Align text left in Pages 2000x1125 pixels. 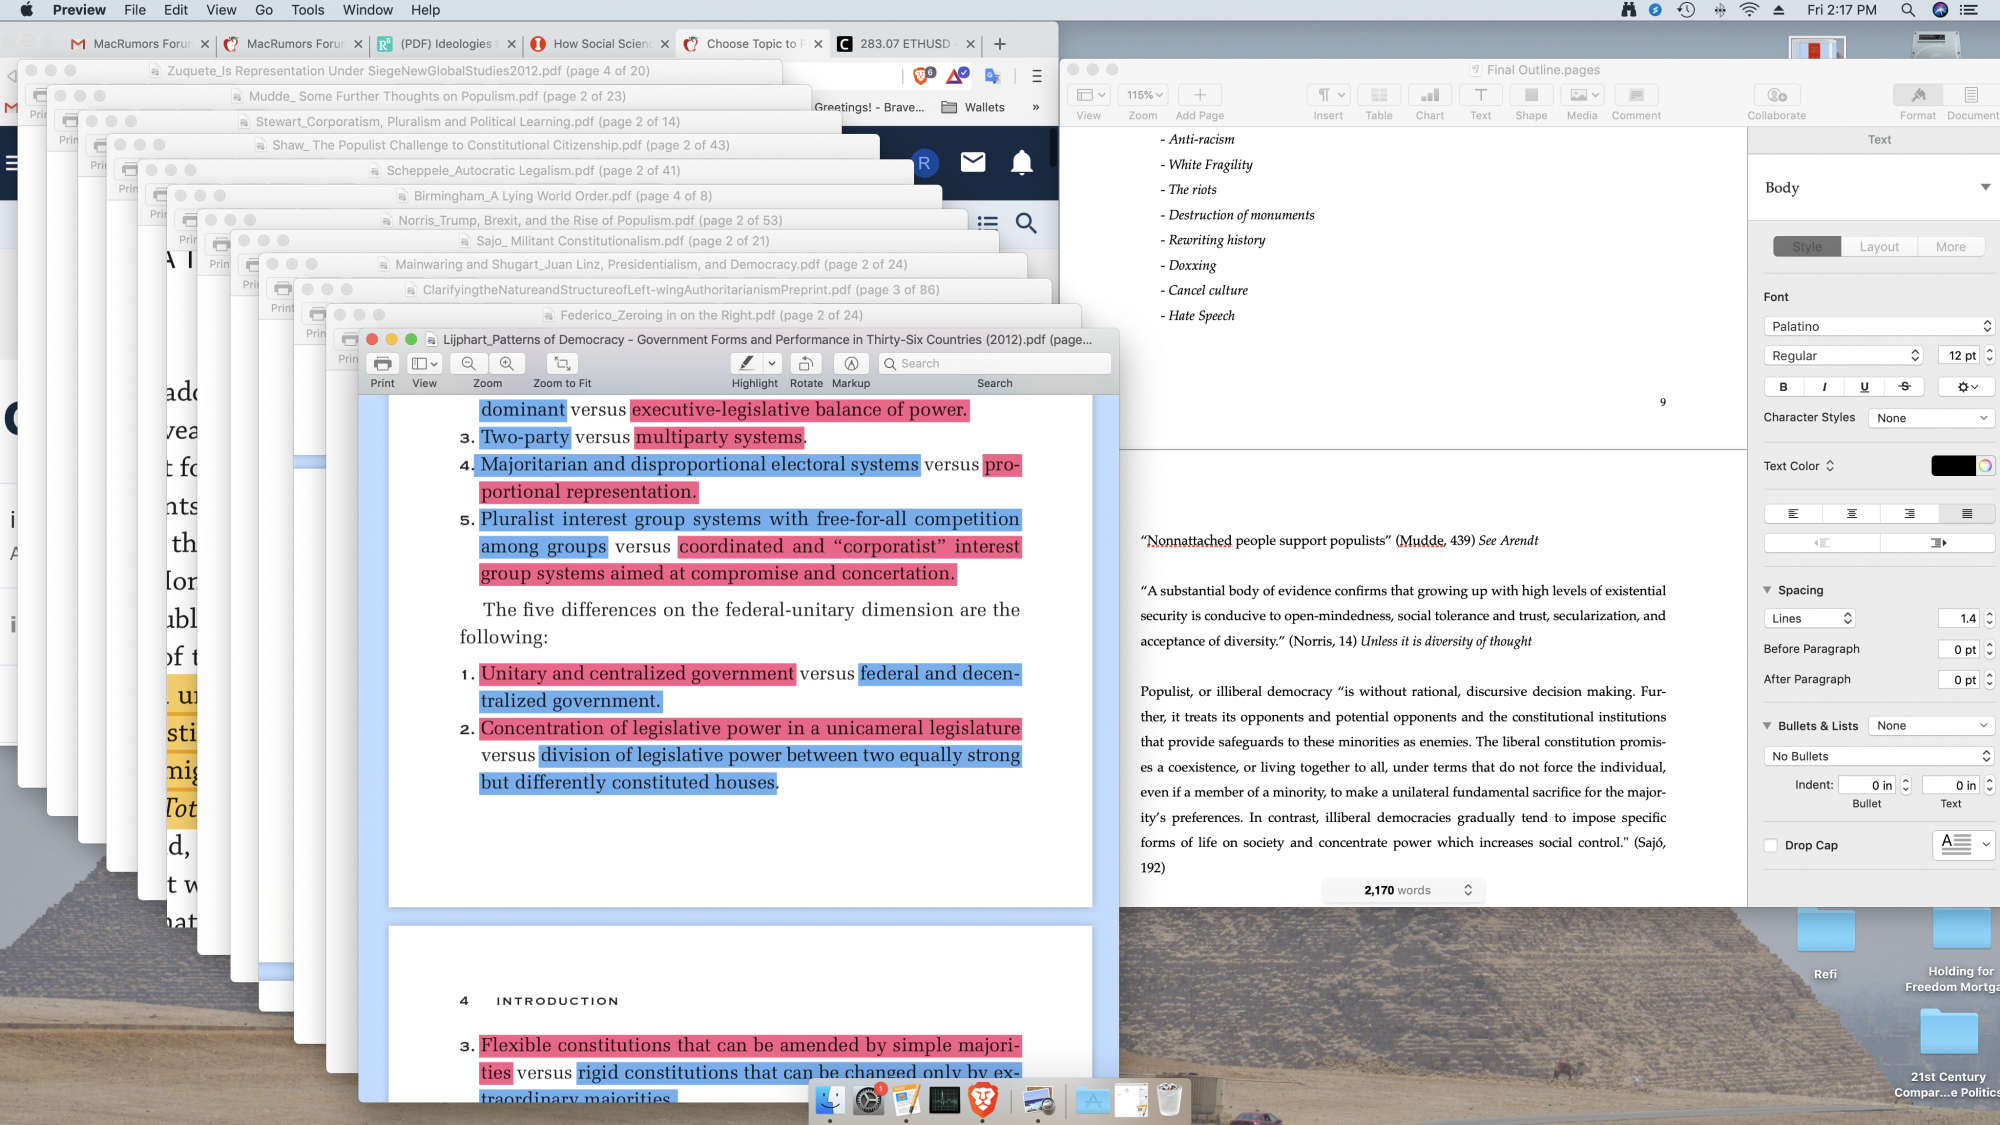click(x=1793, y=514)
